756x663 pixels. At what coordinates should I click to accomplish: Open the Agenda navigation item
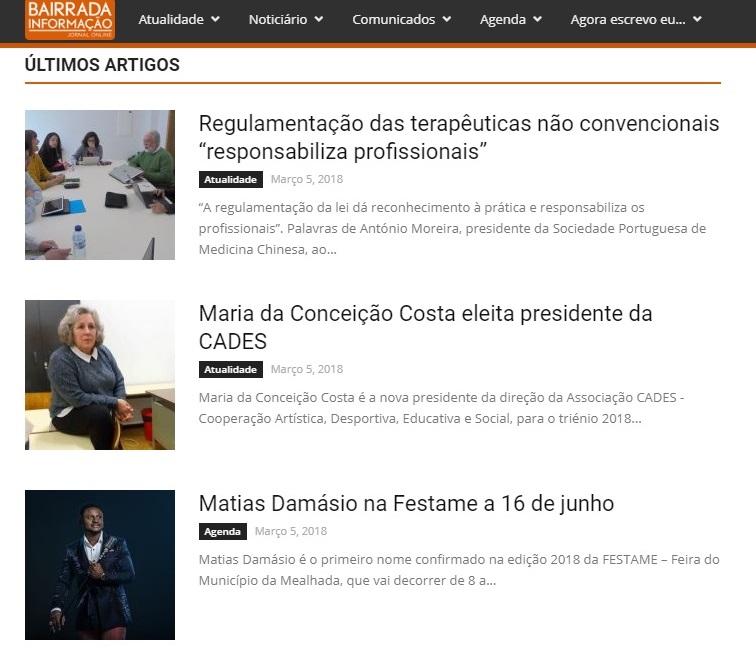pyautogui.click(x=502, y=19)
